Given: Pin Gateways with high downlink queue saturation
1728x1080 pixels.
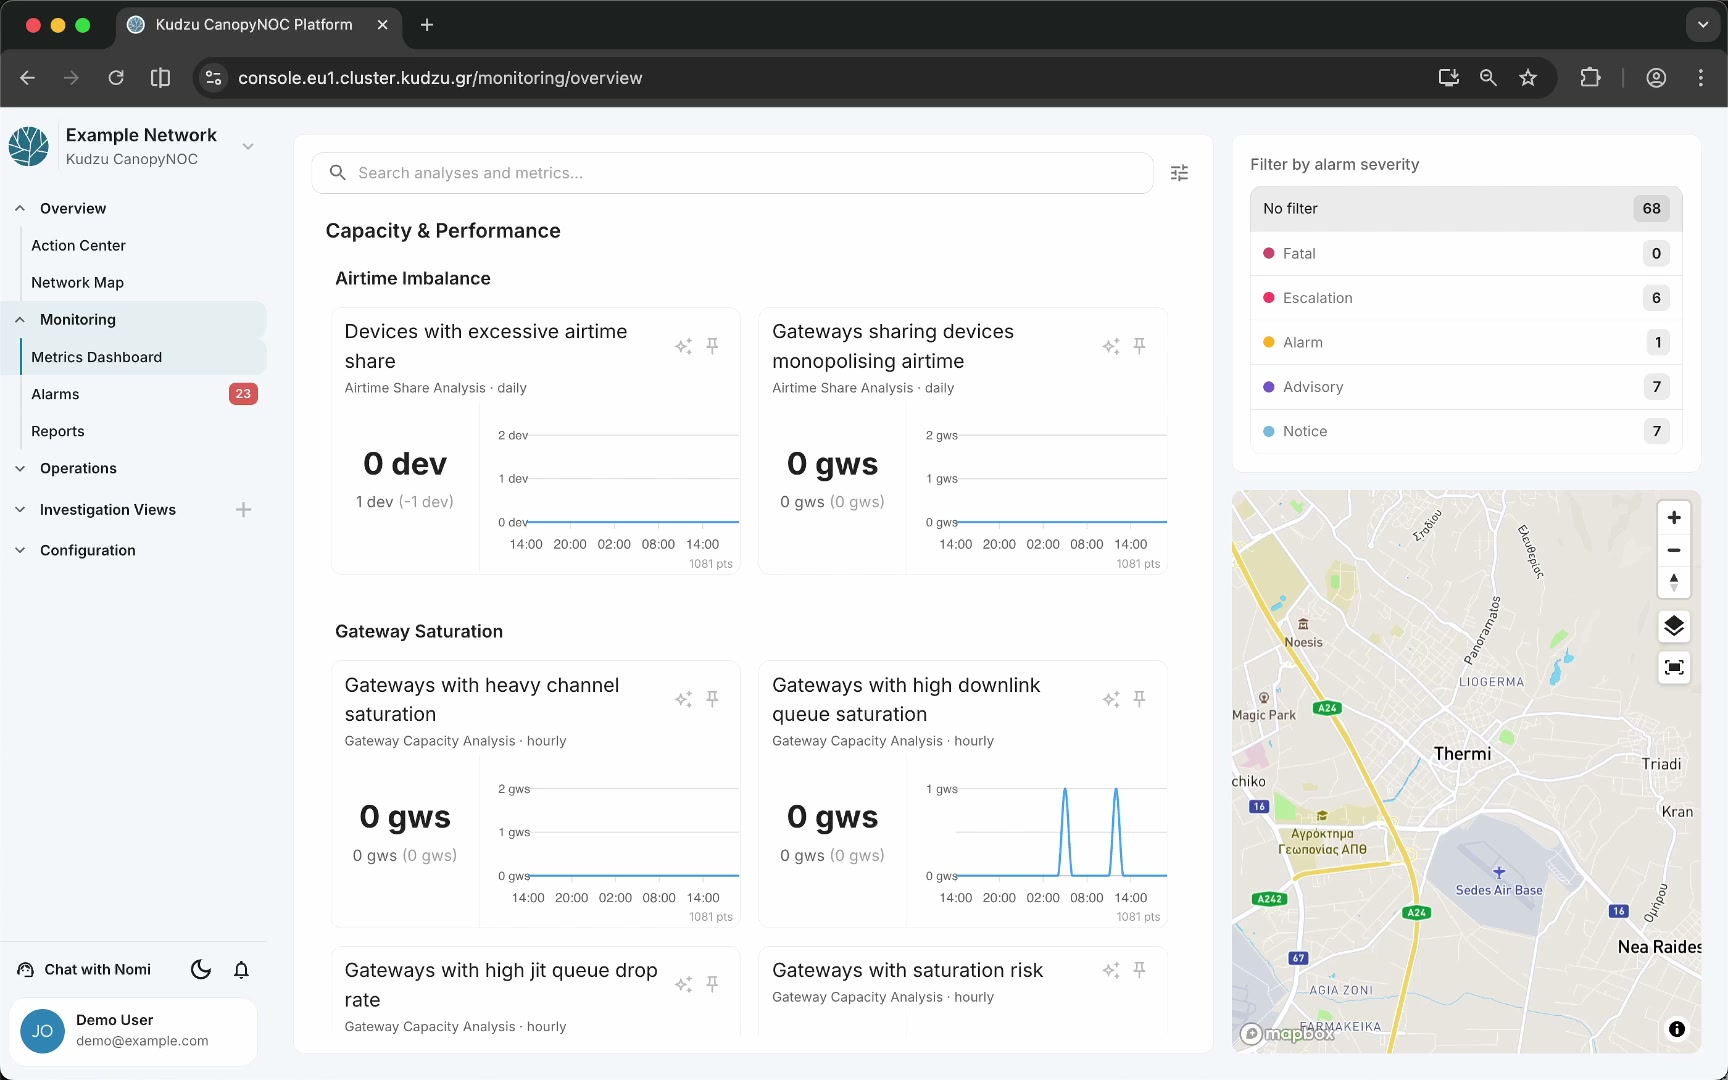Looking at the screenshot, I should click(1139, 699).
